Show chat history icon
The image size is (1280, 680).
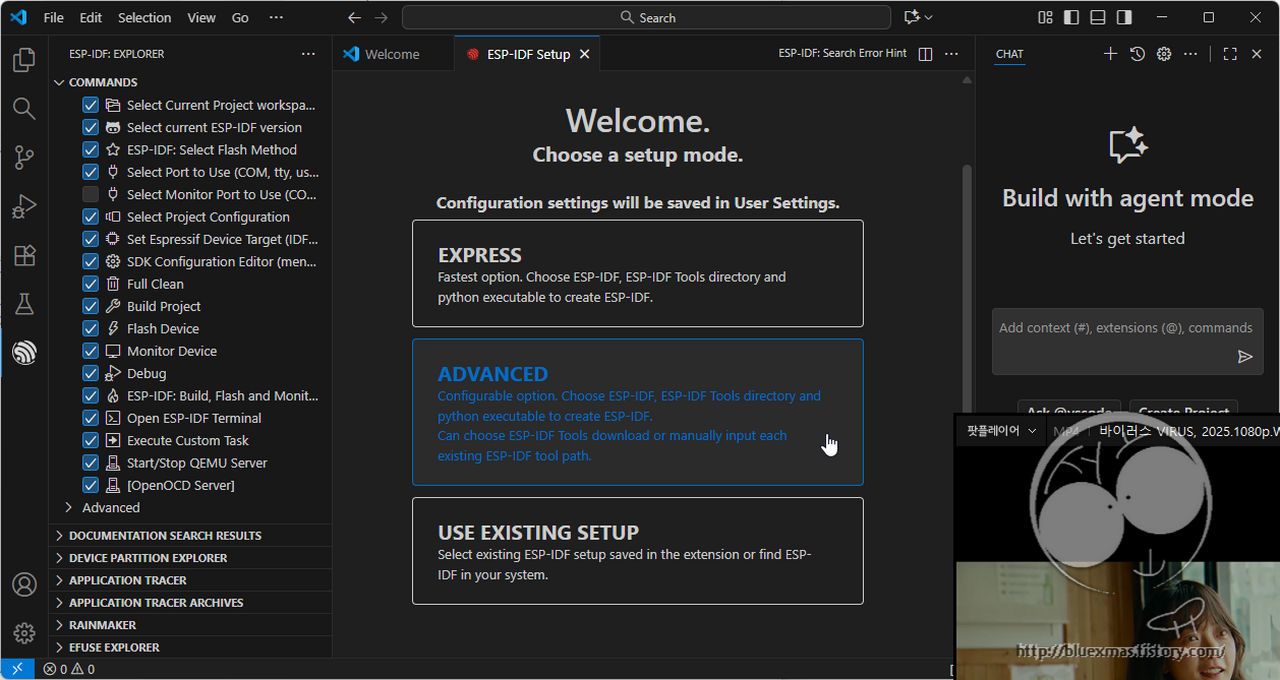click(x=1137, y=54)
